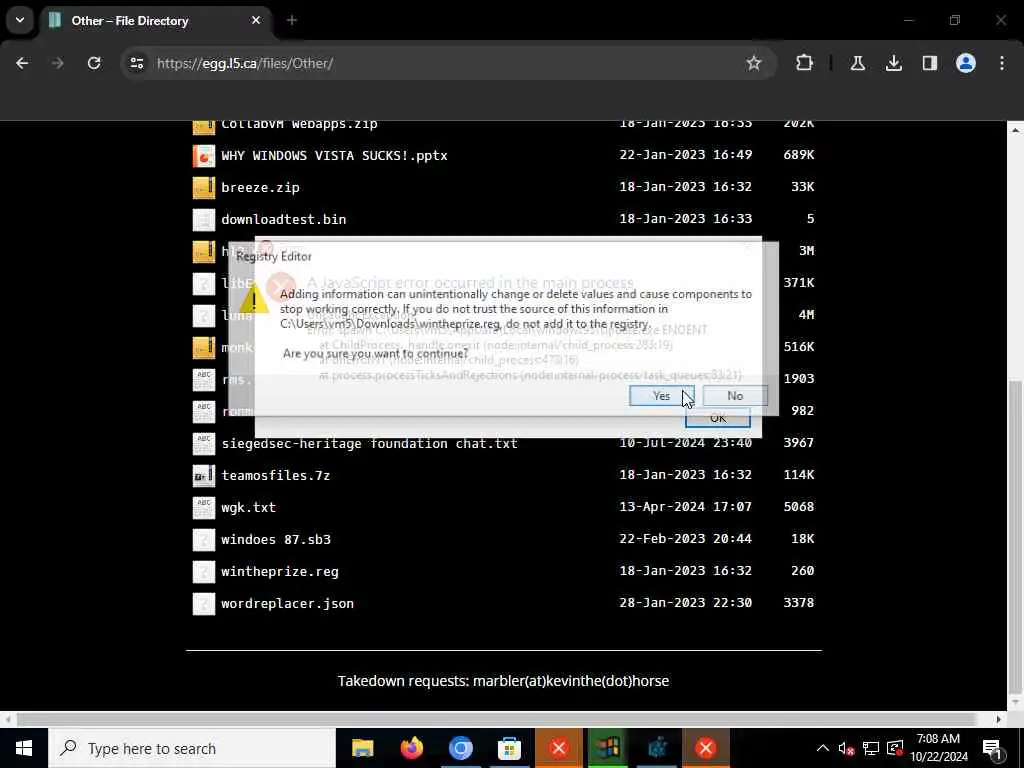Viewport: 1024px width, 768px height.
Task: Click the pptx icon beside WHY WINDOWS VISTA SUCKS
Action: point(204,155)
